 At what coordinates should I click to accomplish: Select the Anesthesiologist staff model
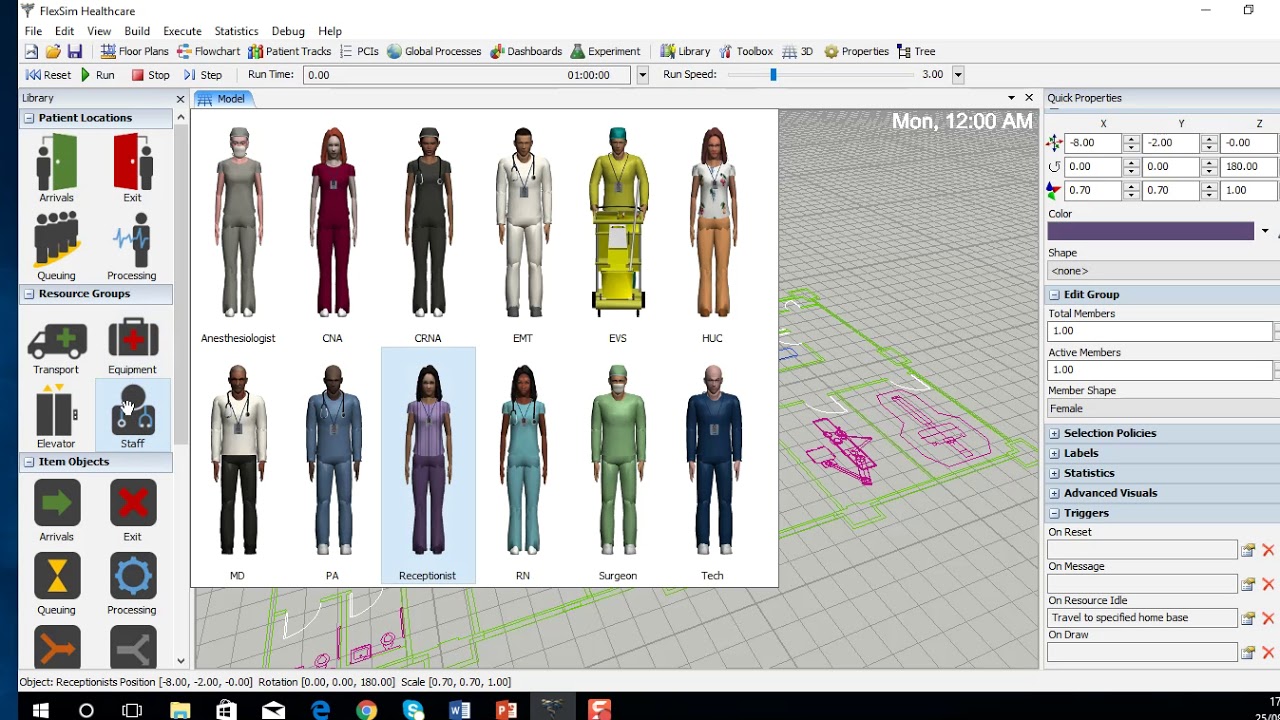pyautogui.click(x=238, y=234)
